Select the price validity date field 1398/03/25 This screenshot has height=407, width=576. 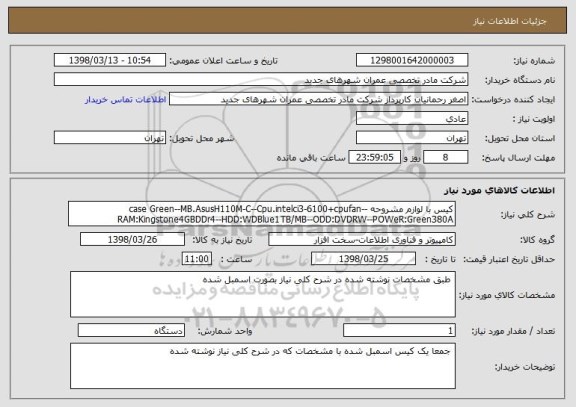[x=363, y=259]
